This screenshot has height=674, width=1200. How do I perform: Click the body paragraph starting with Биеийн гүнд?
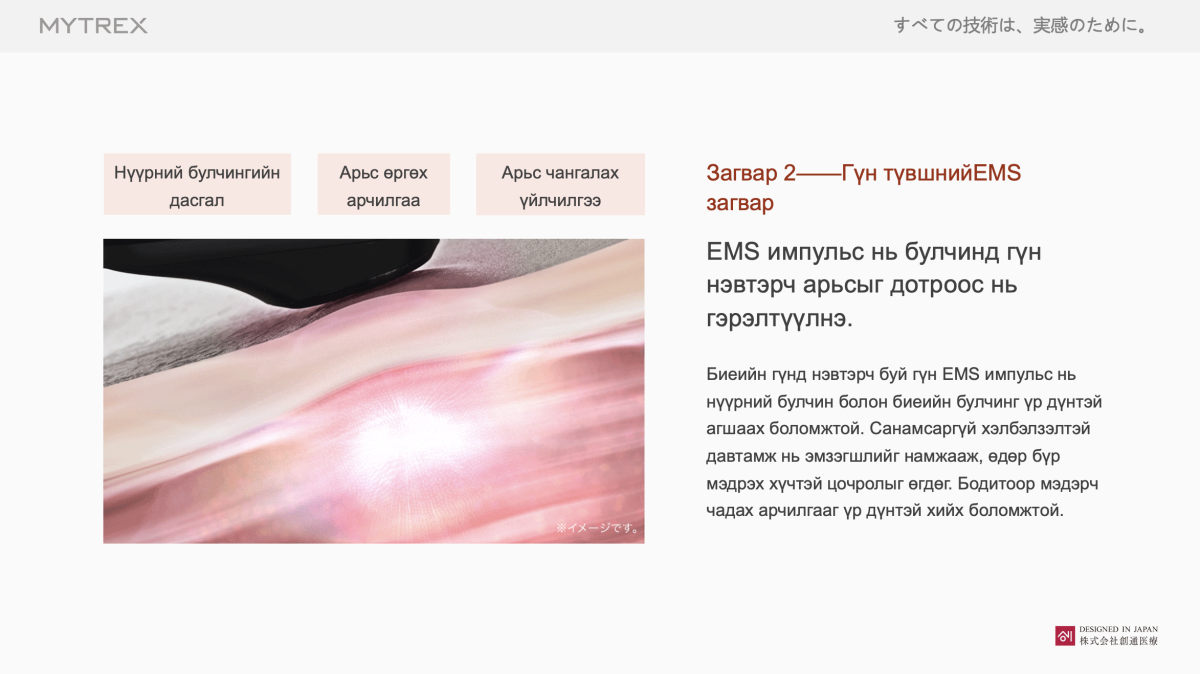tap(903, 442)
